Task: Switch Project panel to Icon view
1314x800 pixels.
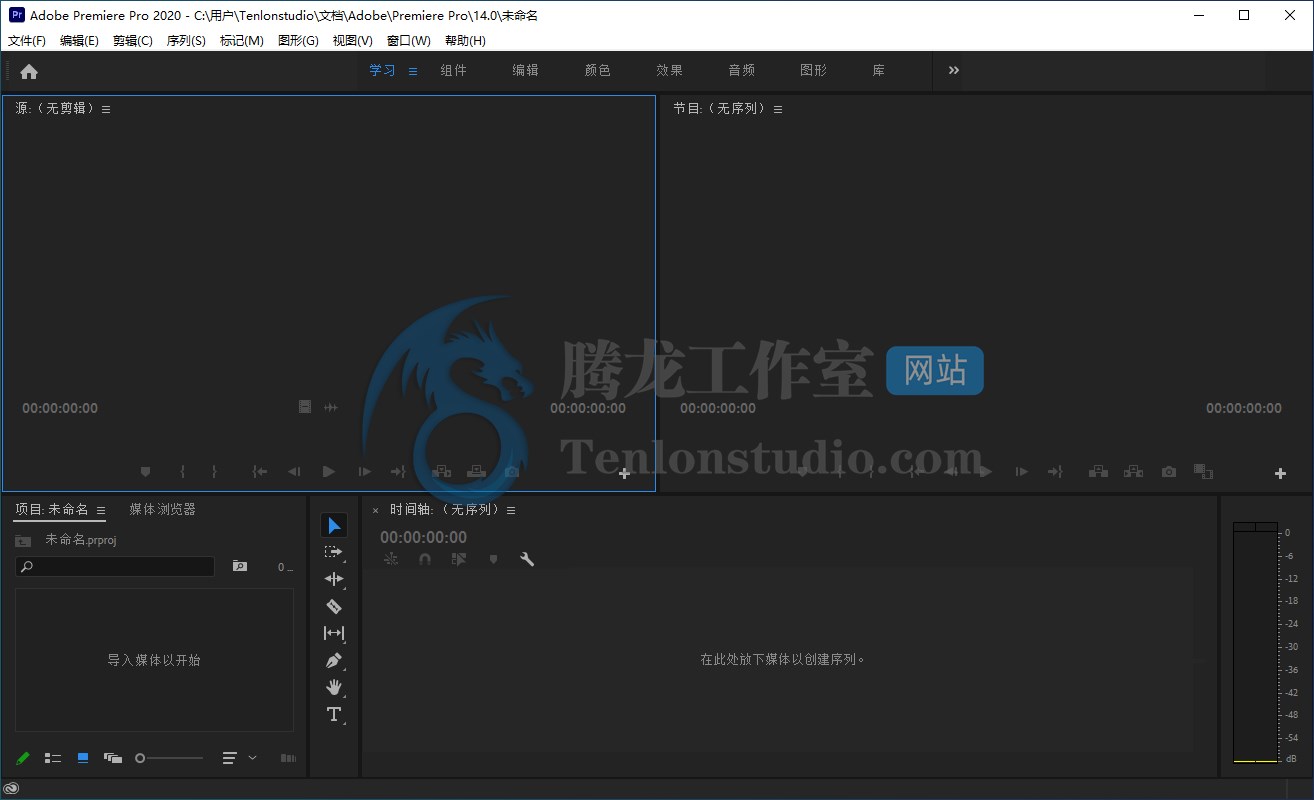Action: point(83,758)
